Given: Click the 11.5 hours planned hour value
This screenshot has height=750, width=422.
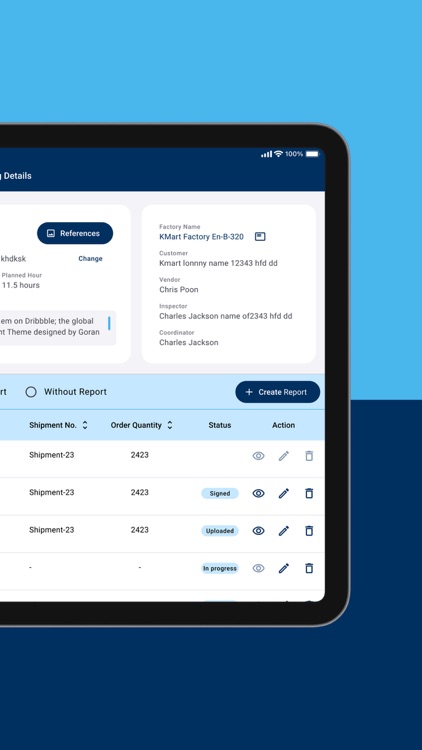Looking at the screenshot, I should point(21,286).
